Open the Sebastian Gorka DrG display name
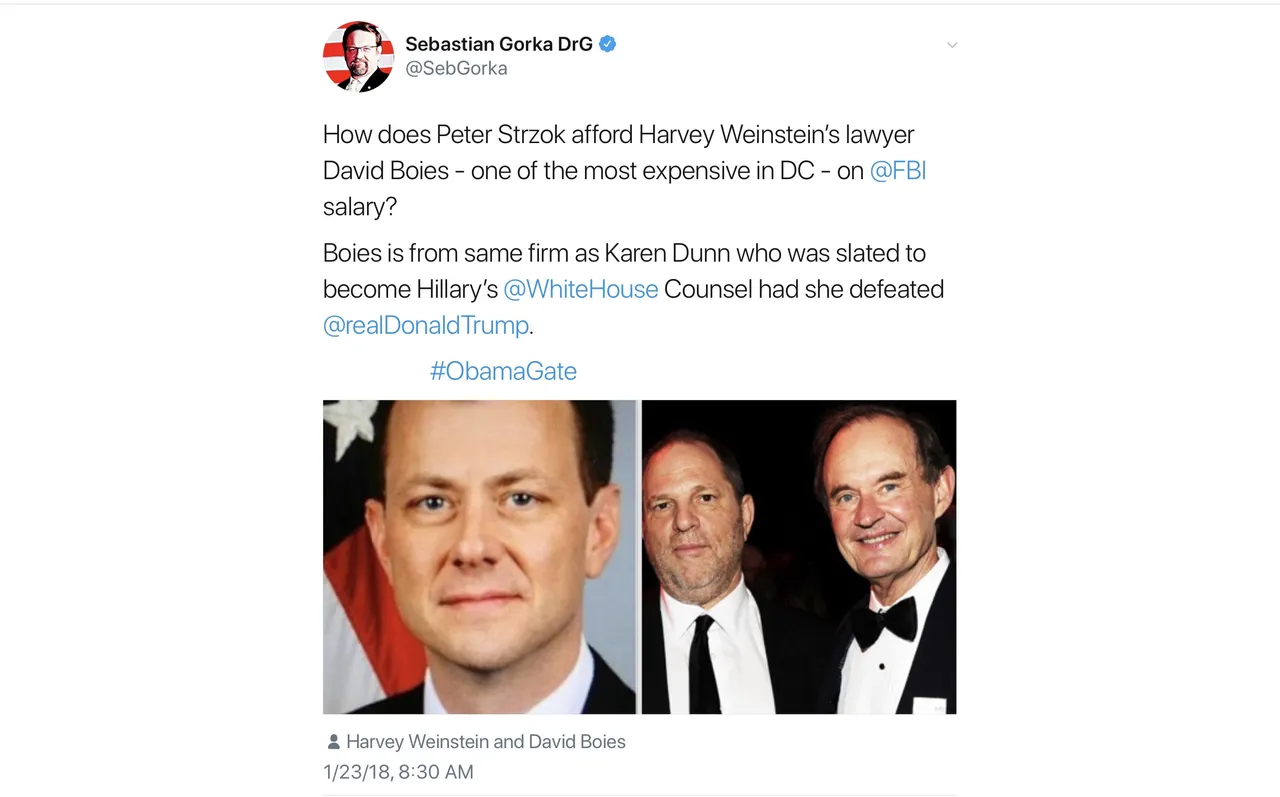The width and height of the screenshot is (1280, 797). coord(499,44)
